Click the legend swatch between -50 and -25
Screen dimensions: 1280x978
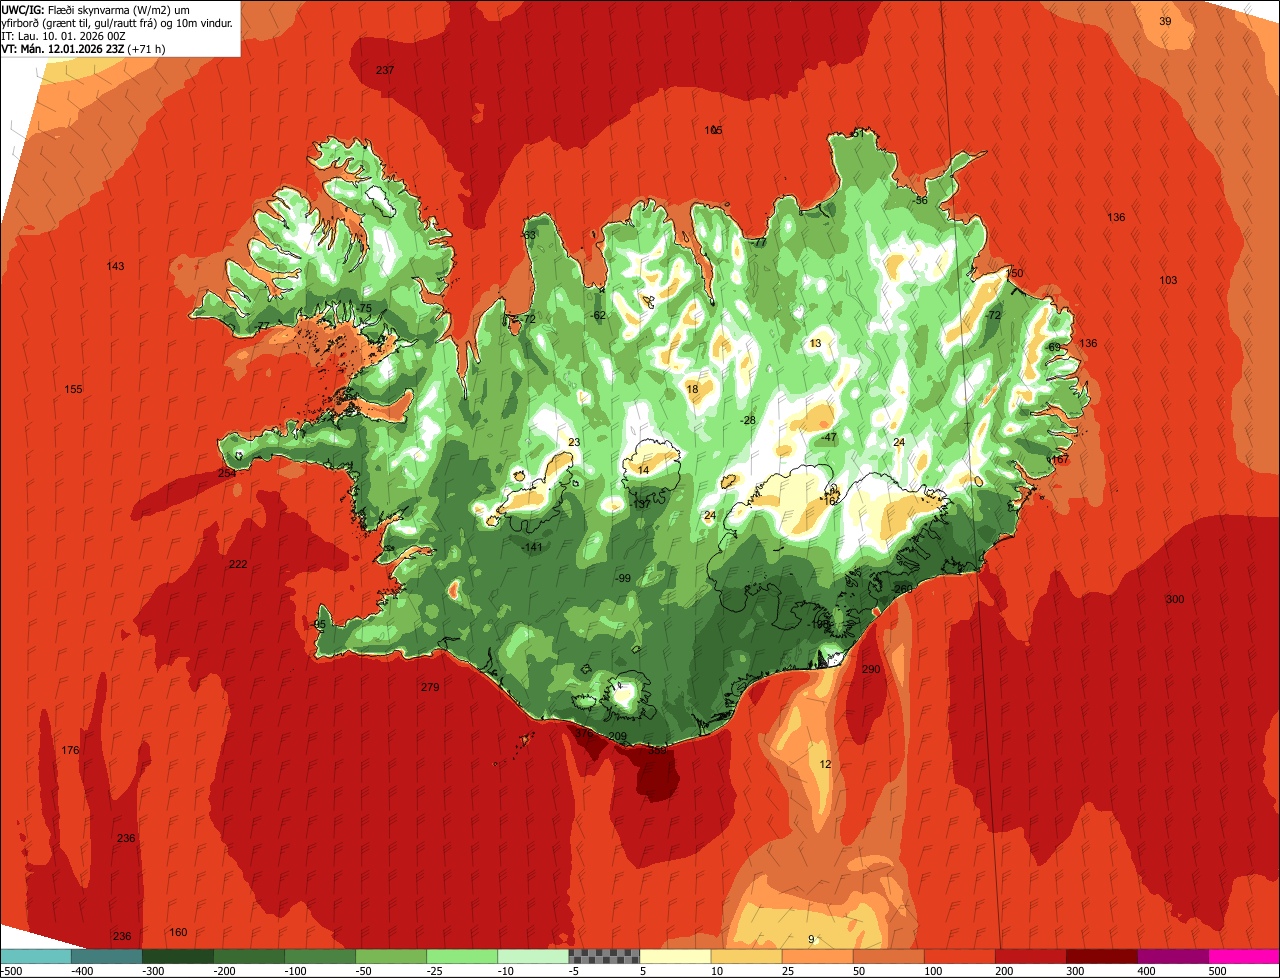click(x=391, y=956)
